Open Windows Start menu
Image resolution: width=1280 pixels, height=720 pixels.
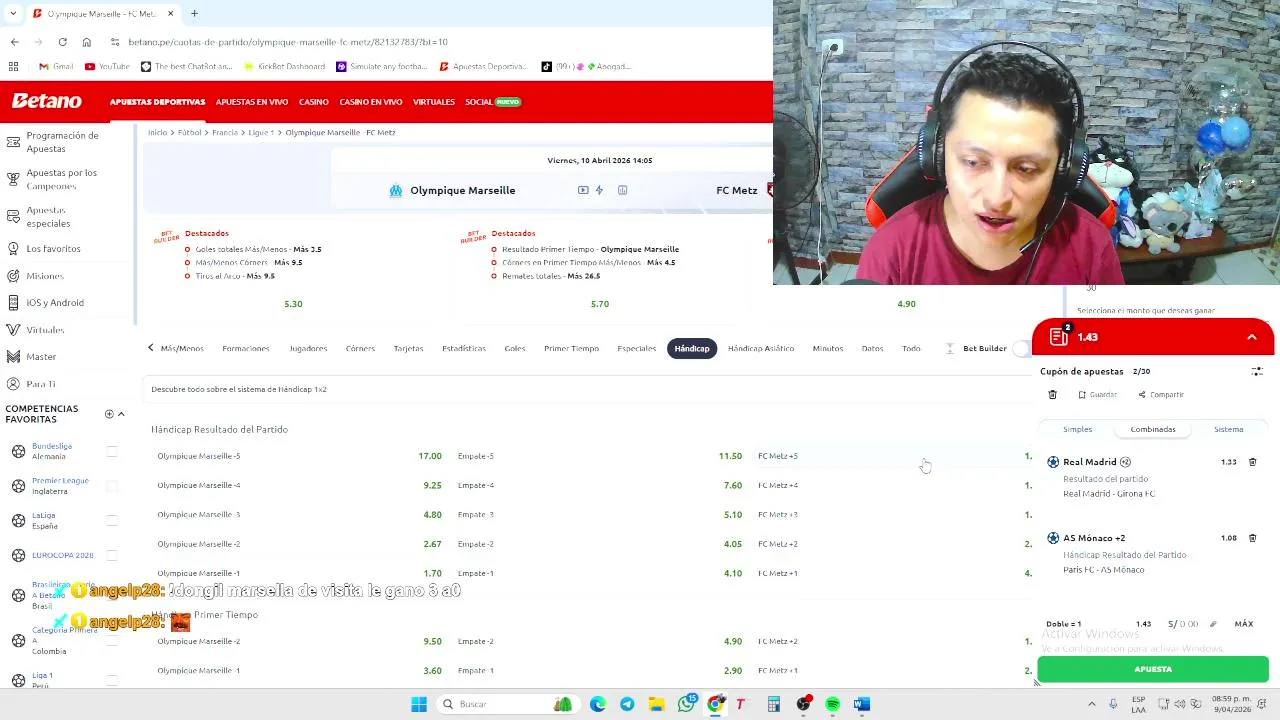pyautogui.click(x=419, y=704)
